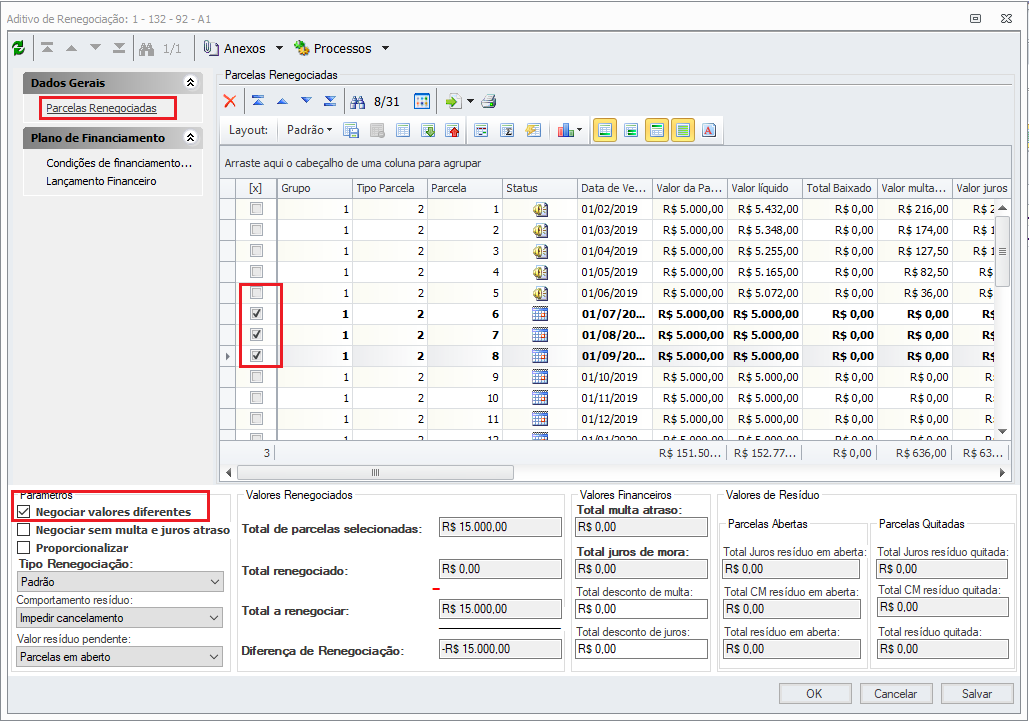Enable the Proporcionalizar checkbox

coord(24,548)
